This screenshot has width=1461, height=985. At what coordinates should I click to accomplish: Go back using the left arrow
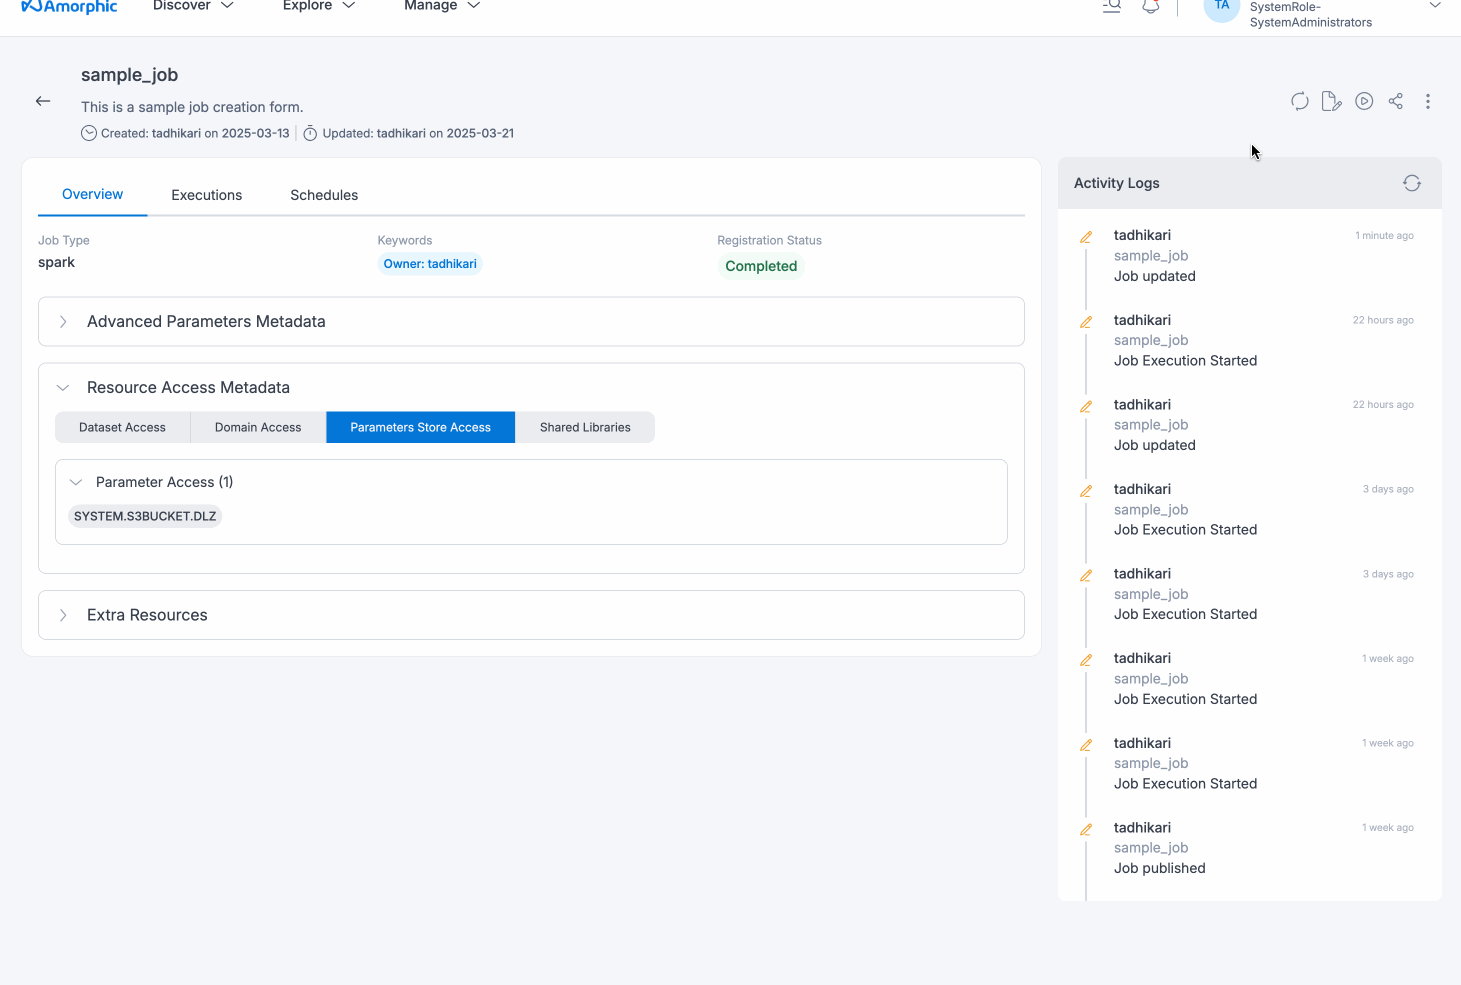click(43, 101)
